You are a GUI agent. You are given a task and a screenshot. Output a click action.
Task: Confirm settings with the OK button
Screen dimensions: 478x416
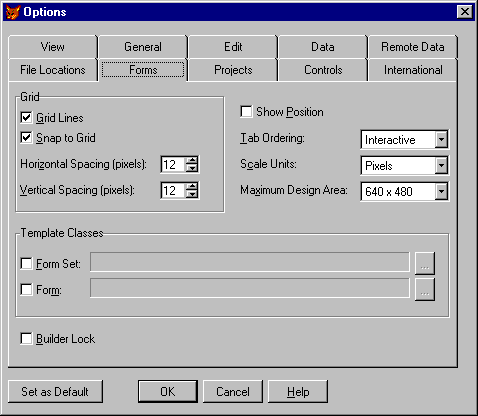tap(168, 391)
